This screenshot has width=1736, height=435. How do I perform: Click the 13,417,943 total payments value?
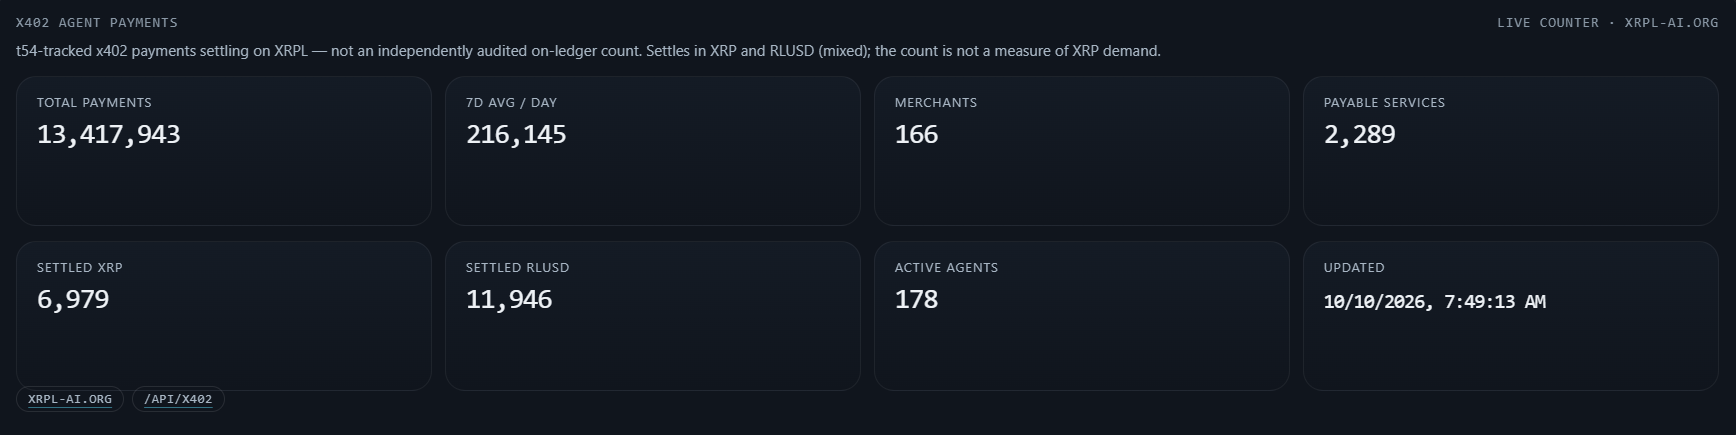click(109, 135)
